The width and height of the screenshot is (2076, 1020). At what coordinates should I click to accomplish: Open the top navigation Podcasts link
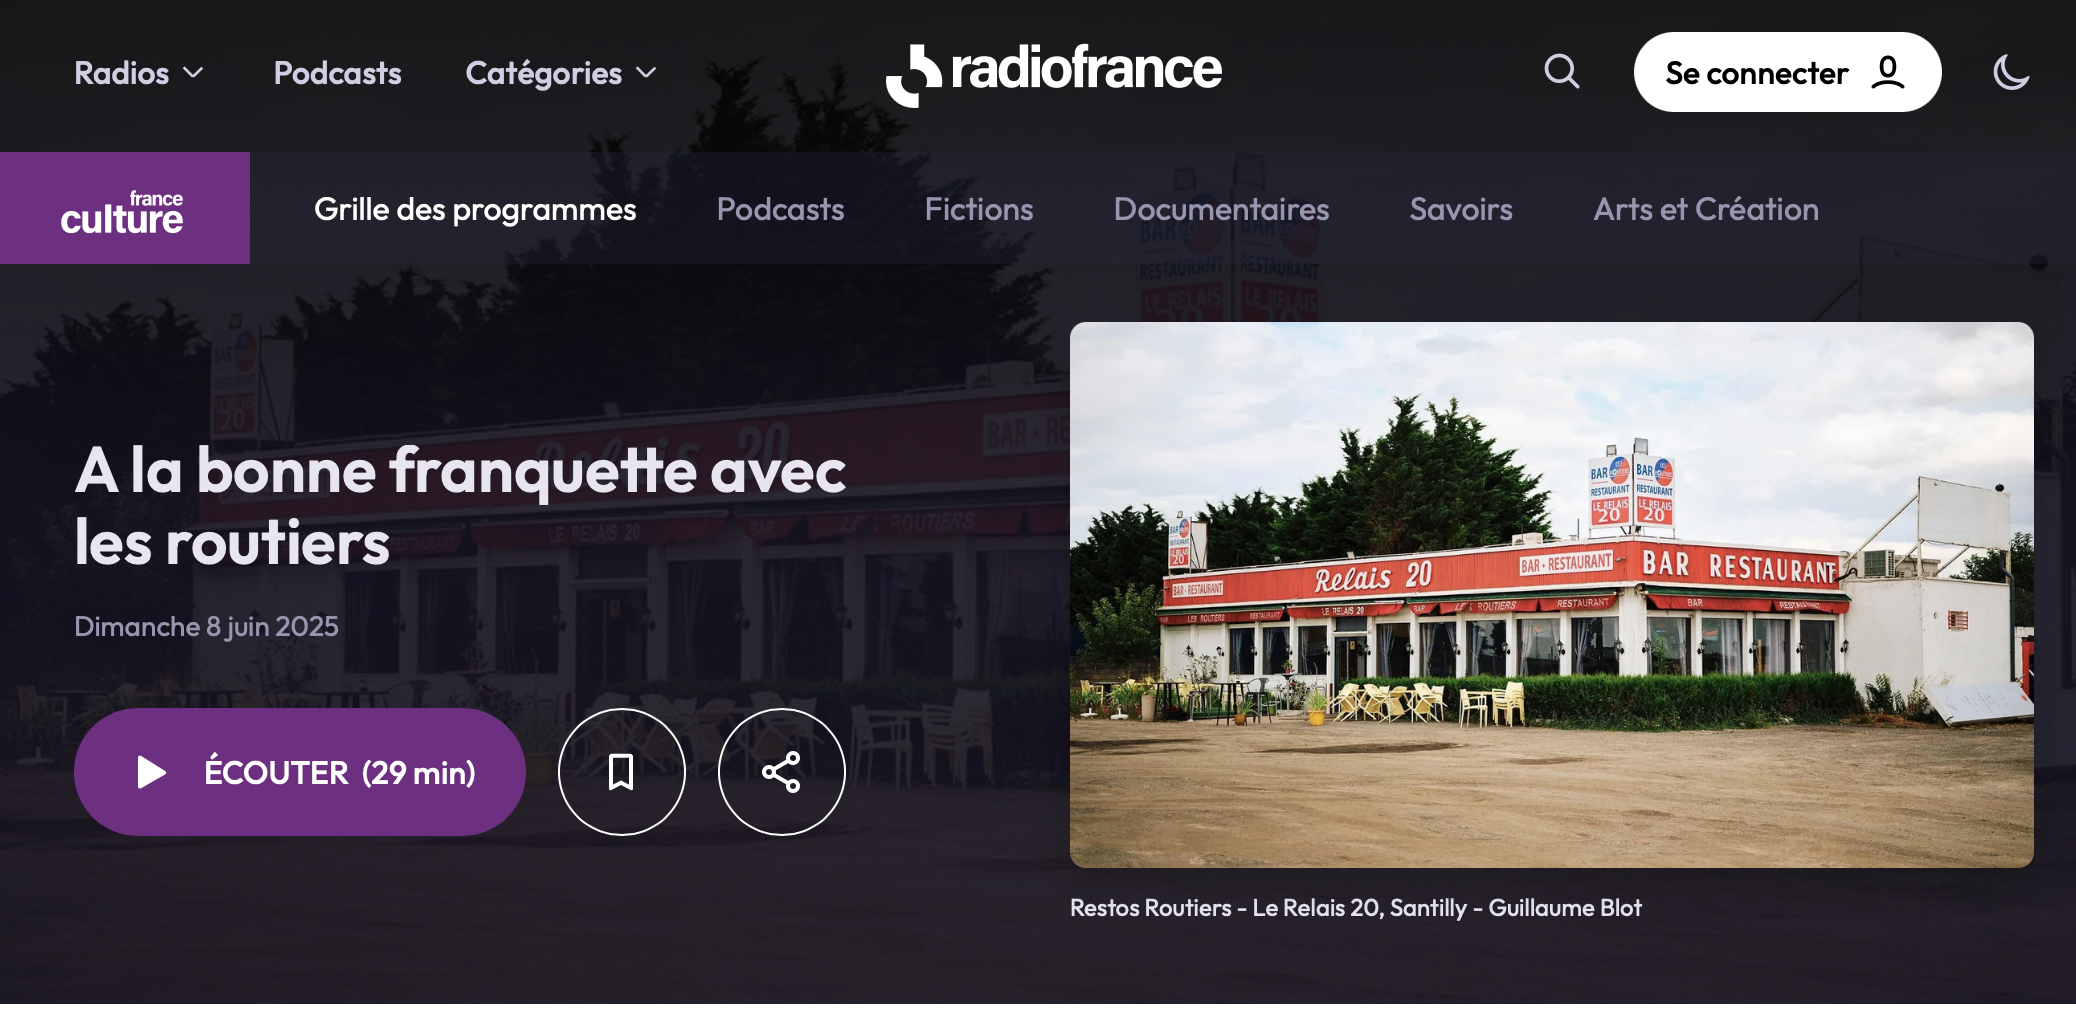point(337,72)
